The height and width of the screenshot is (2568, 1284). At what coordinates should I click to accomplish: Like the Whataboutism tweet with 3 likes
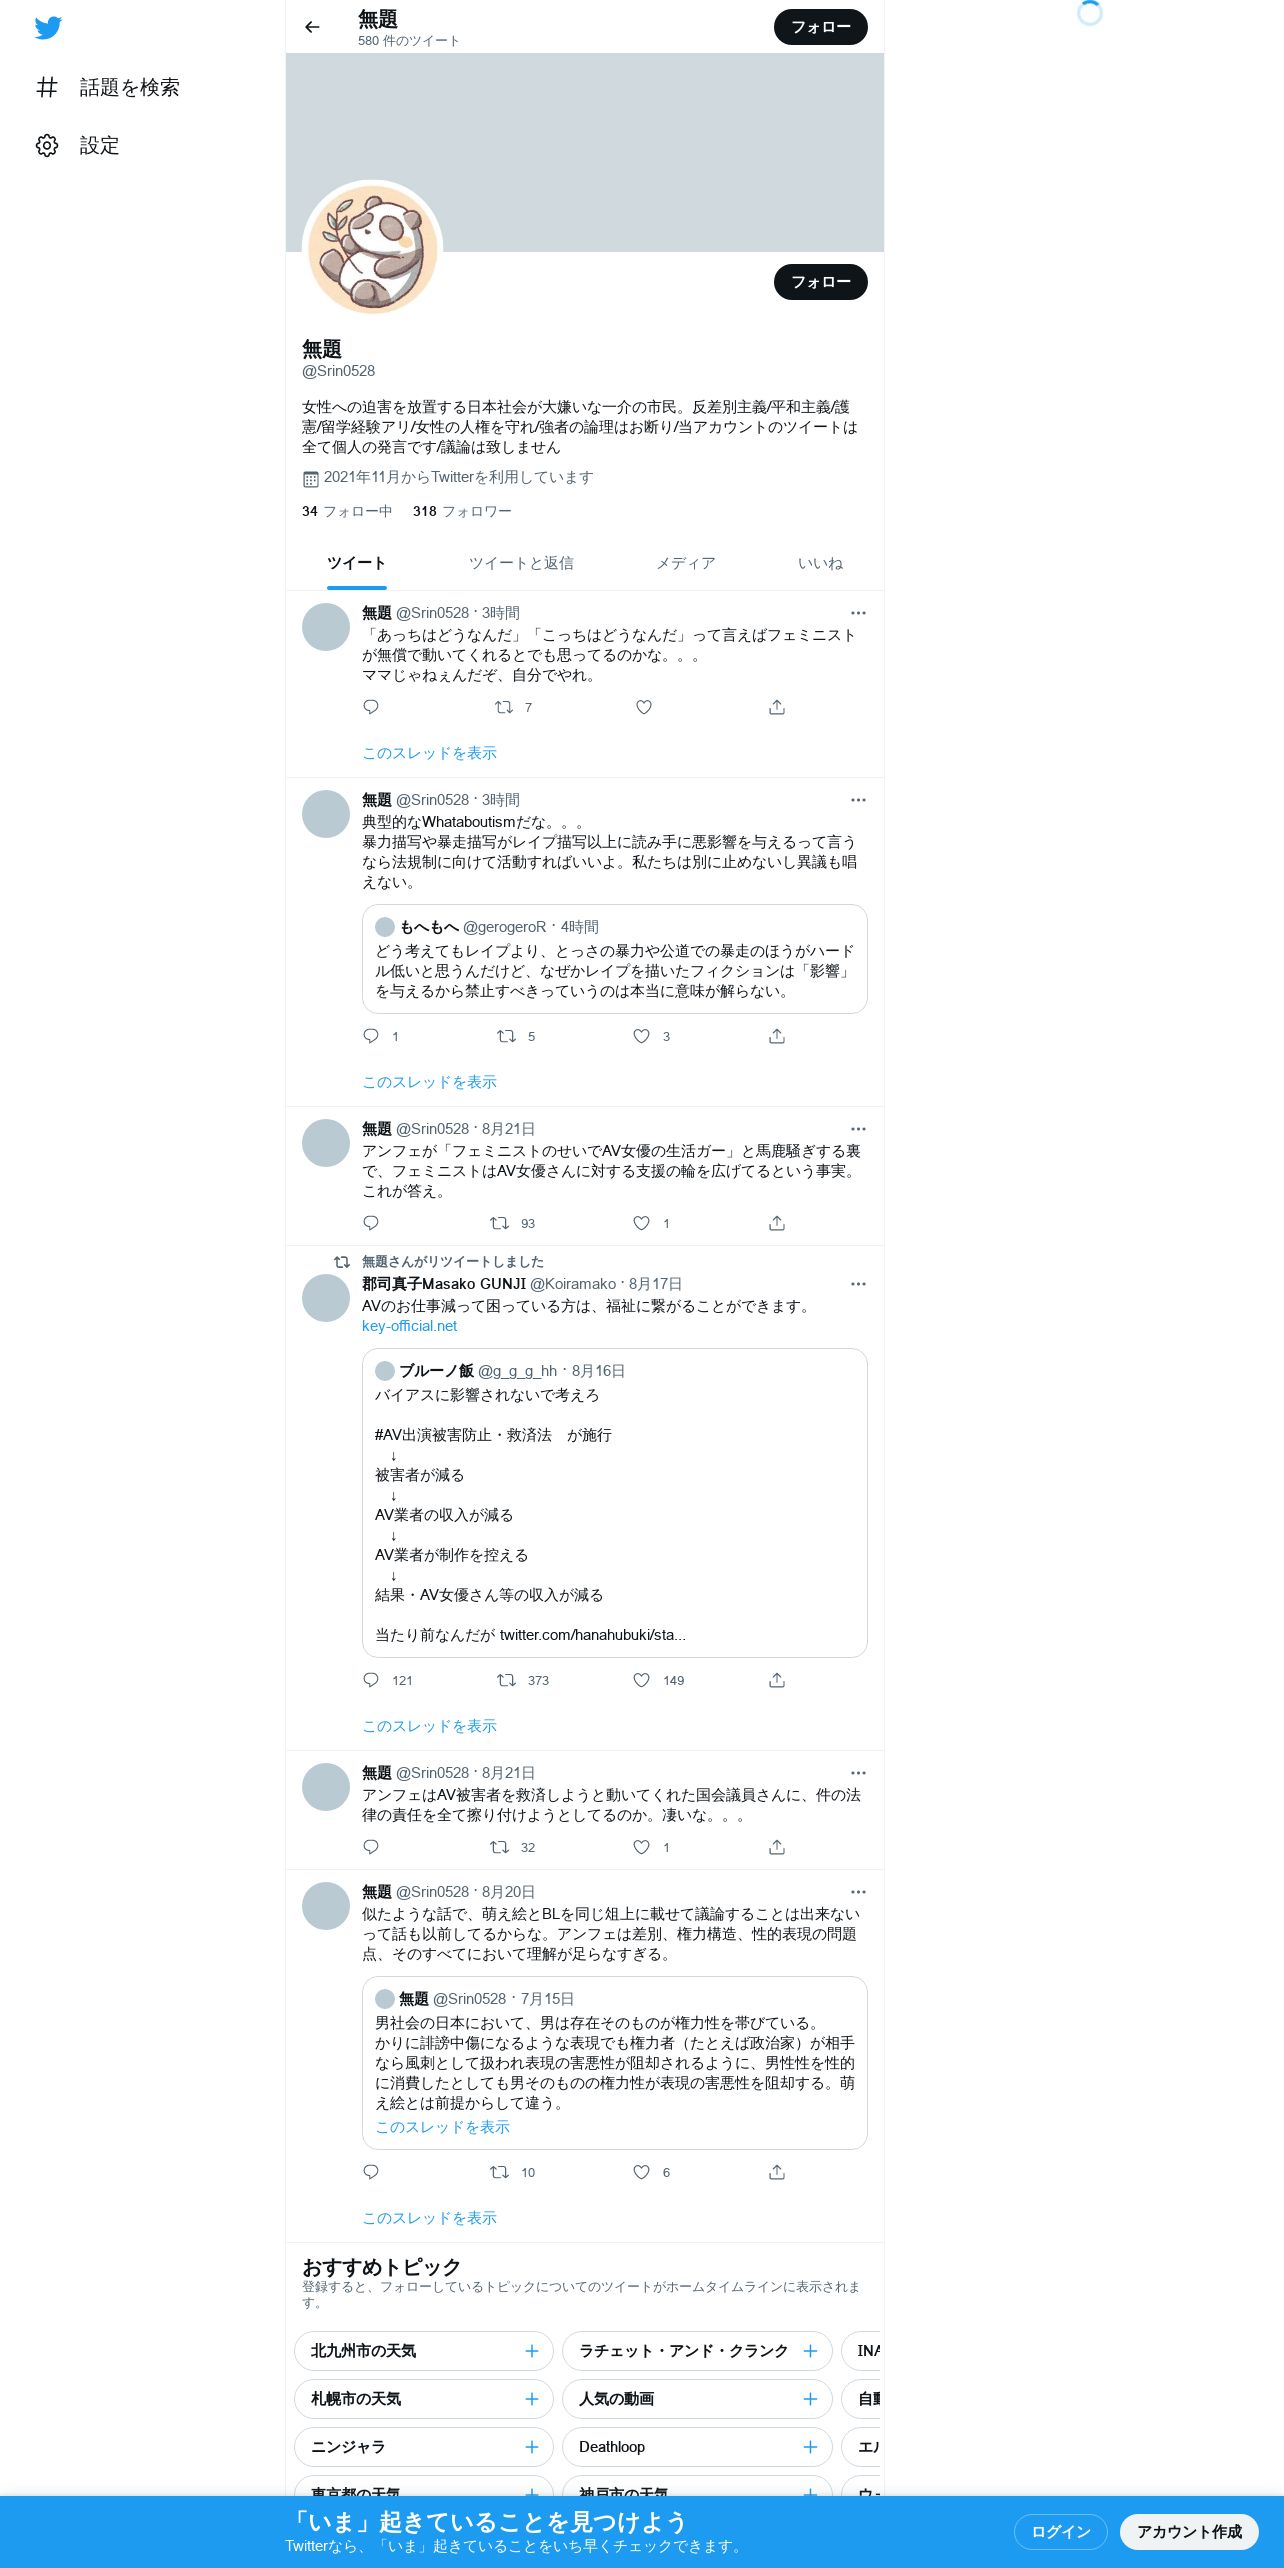pyautogui.click(x=642, y=1036)
